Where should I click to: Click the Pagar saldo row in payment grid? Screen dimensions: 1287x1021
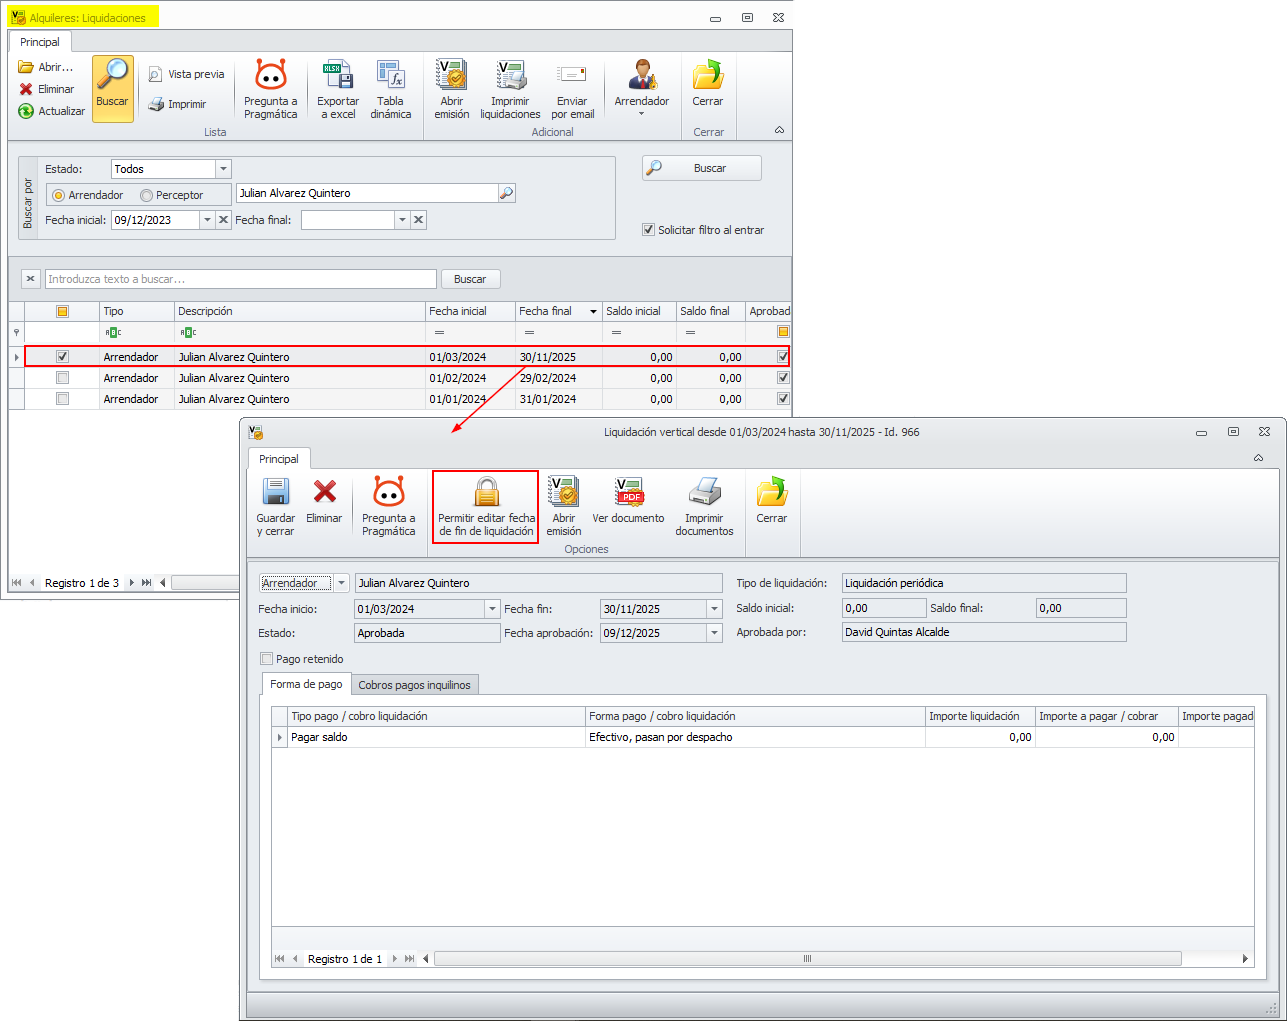762,737
